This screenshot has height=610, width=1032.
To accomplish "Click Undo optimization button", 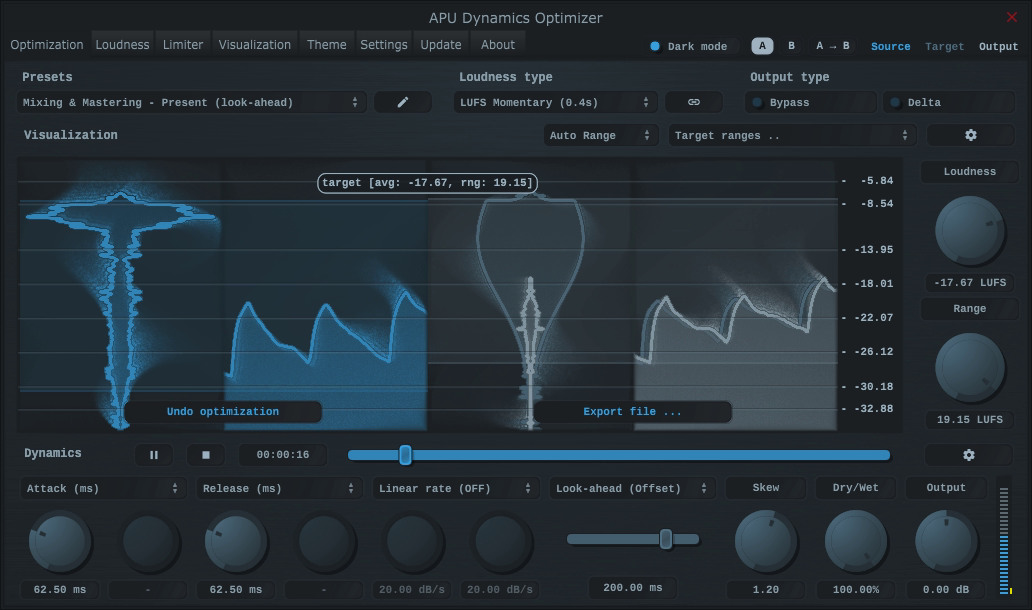I will pos(222,411).
